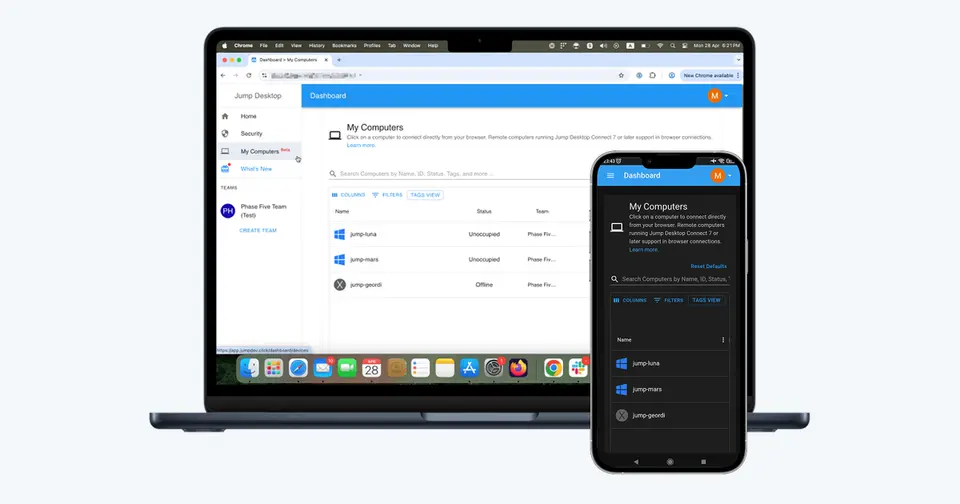The image size is (960, 504).
Task: Click Learn more link on the laptop page
Action: click(361, 145)
